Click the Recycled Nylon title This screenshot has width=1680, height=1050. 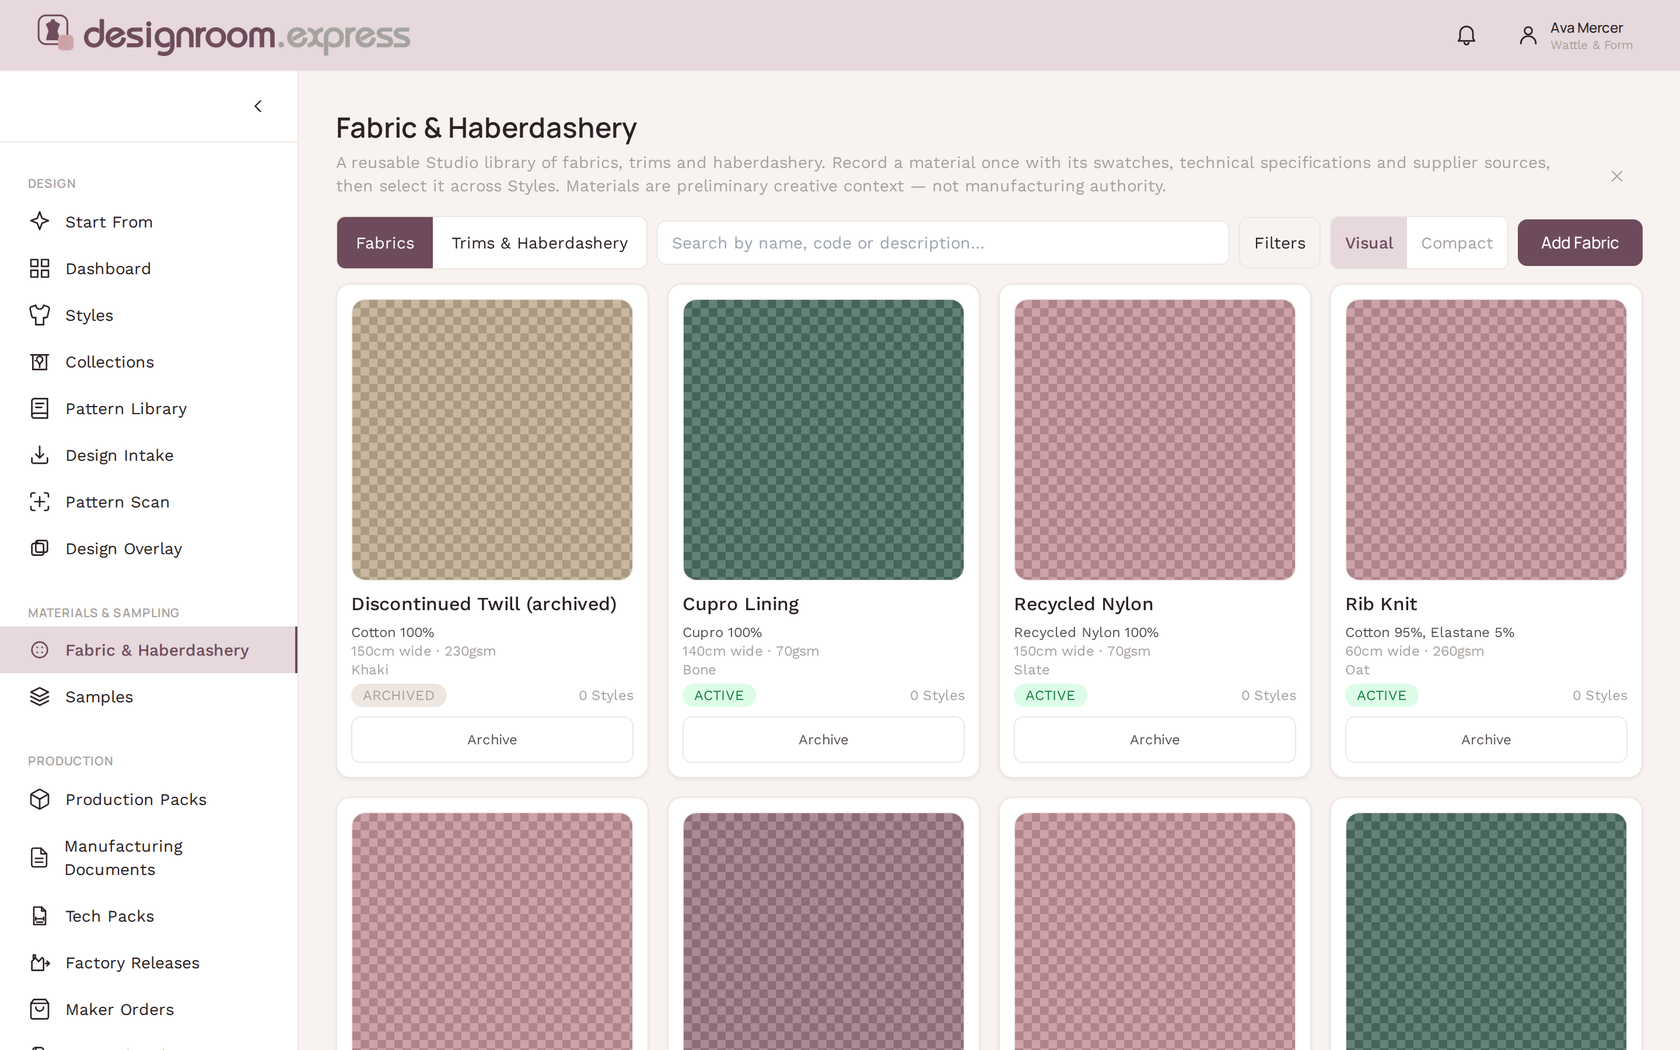tap(1084, 604)
